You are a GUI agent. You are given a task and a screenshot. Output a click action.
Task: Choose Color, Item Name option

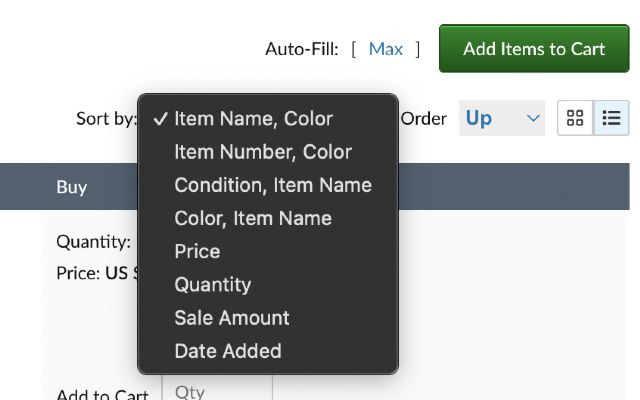pos(253,218)
